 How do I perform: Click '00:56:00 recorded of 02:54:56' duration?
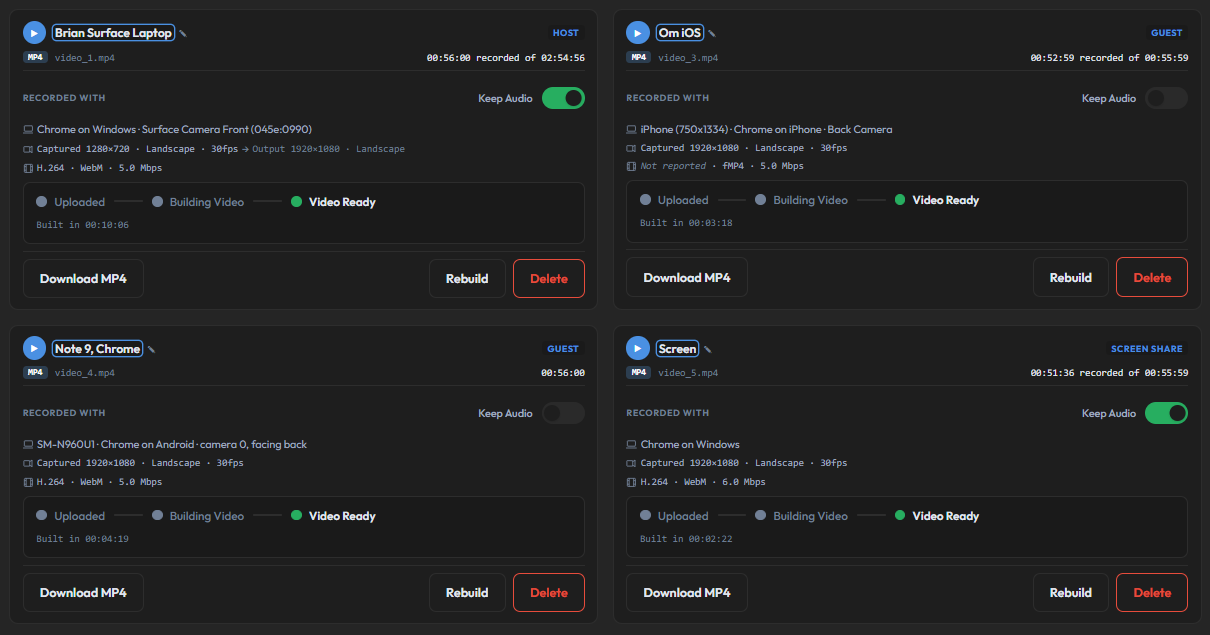click(506, 58)
